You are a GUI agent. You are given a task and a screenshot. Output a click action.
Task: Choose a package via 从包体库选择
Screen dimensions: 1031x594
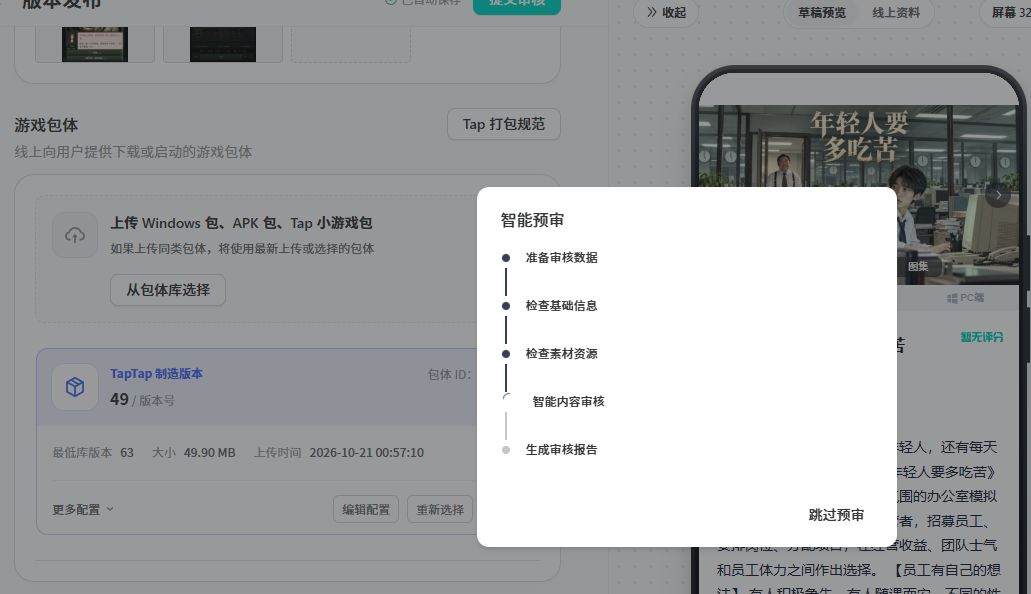tap(168, 290)
